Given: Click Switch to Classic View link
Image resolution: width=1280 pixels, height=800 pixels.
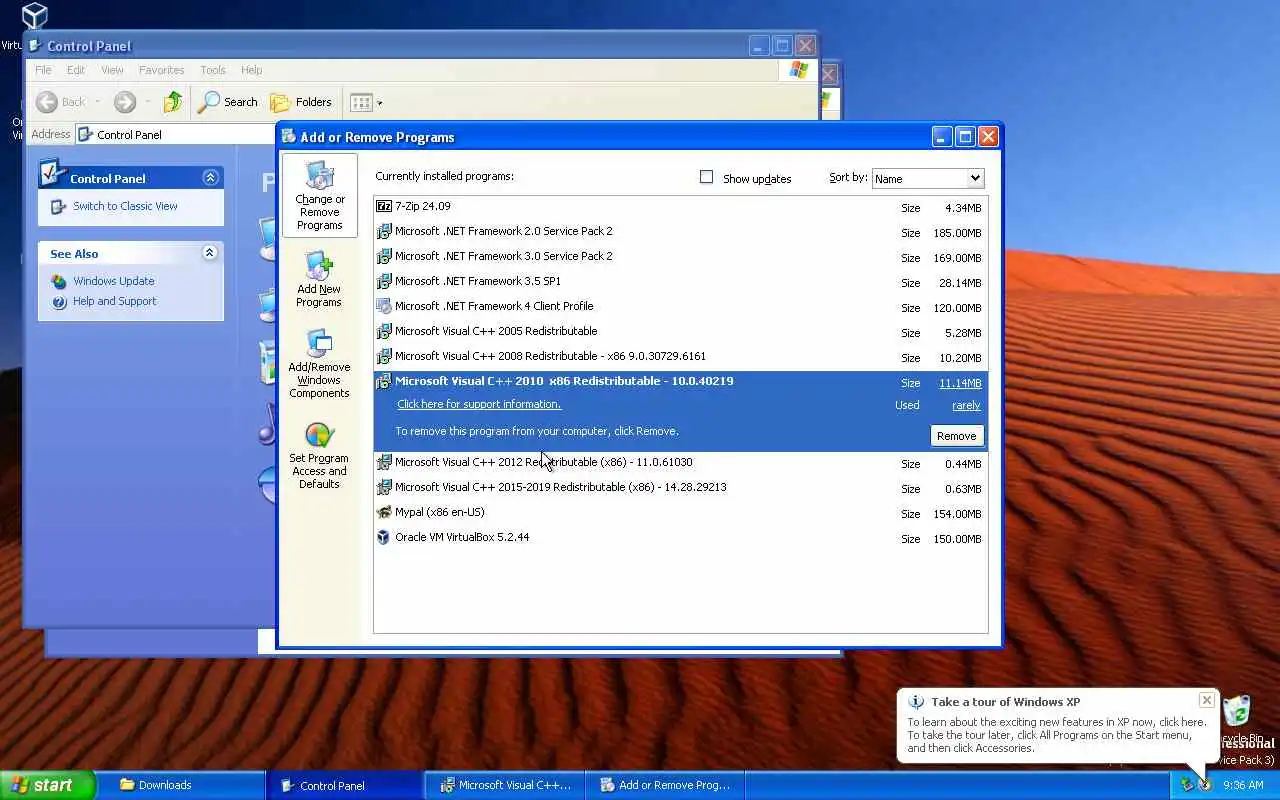Looking at the screenshot, I should coord(125,206).
